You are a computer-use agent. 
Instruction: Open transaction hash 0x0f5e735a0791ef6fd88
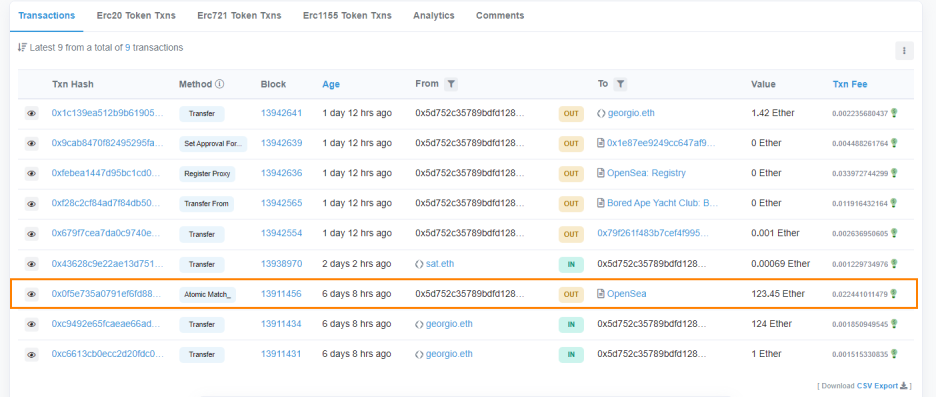click(106, 294)
